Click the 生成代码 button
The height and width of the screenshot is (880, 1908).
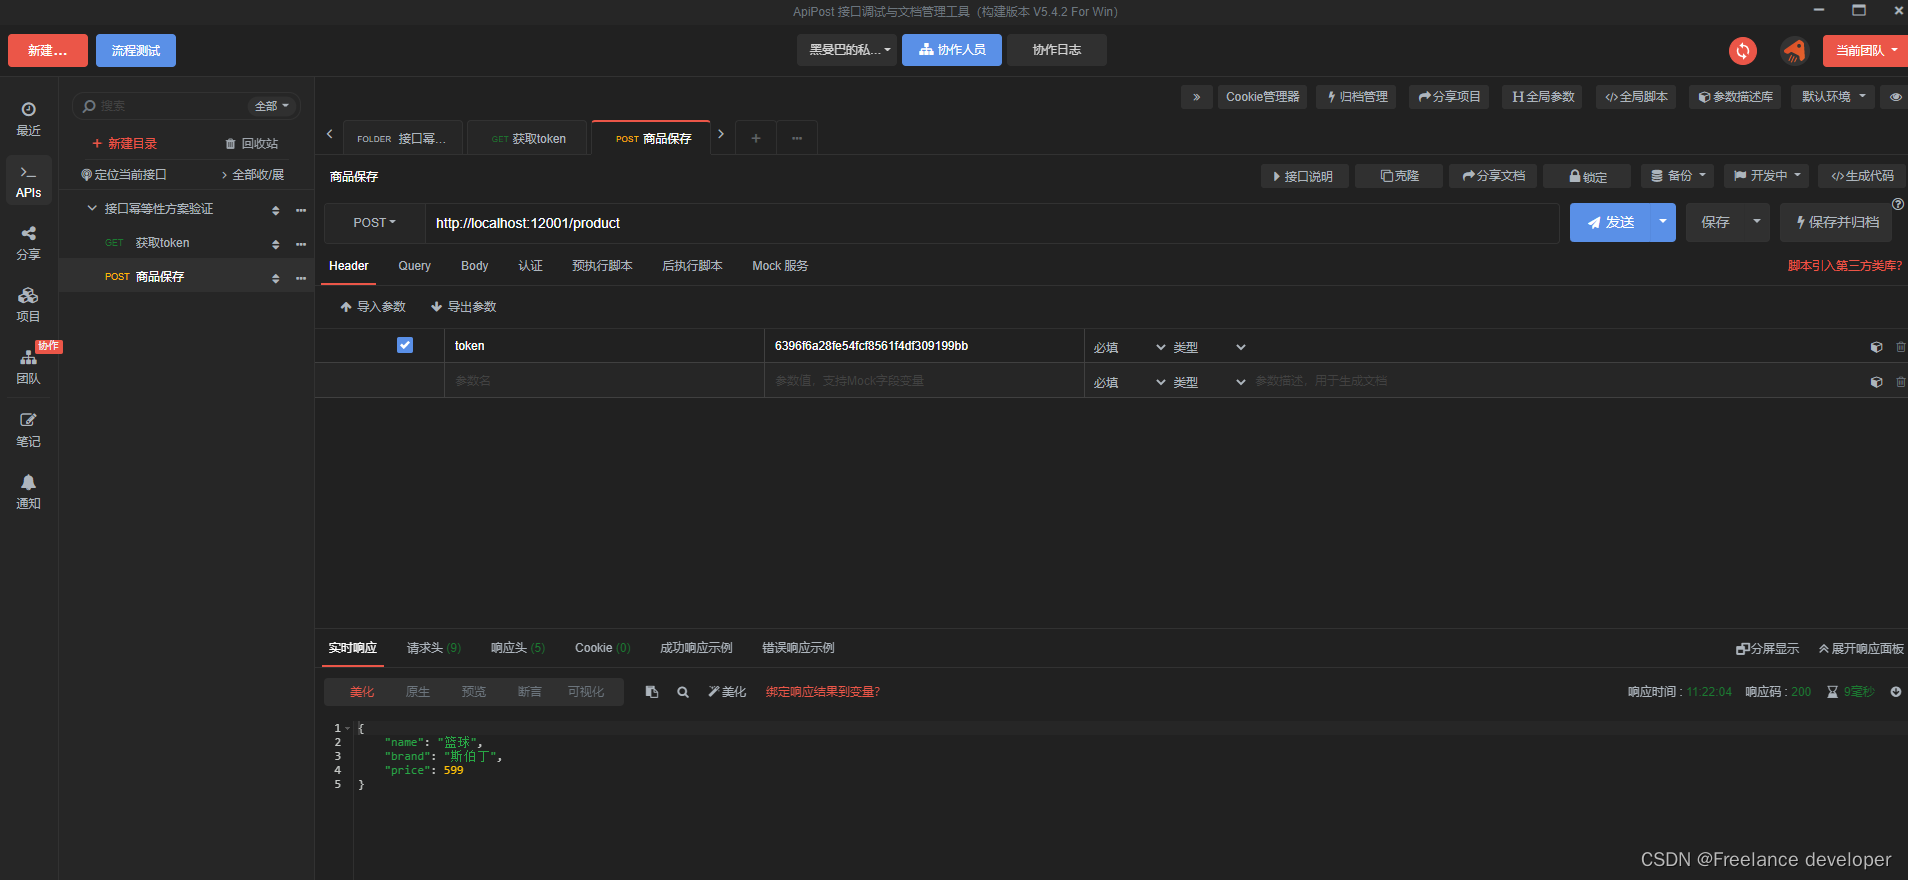pyautogui.click(x=1862, y=176)
